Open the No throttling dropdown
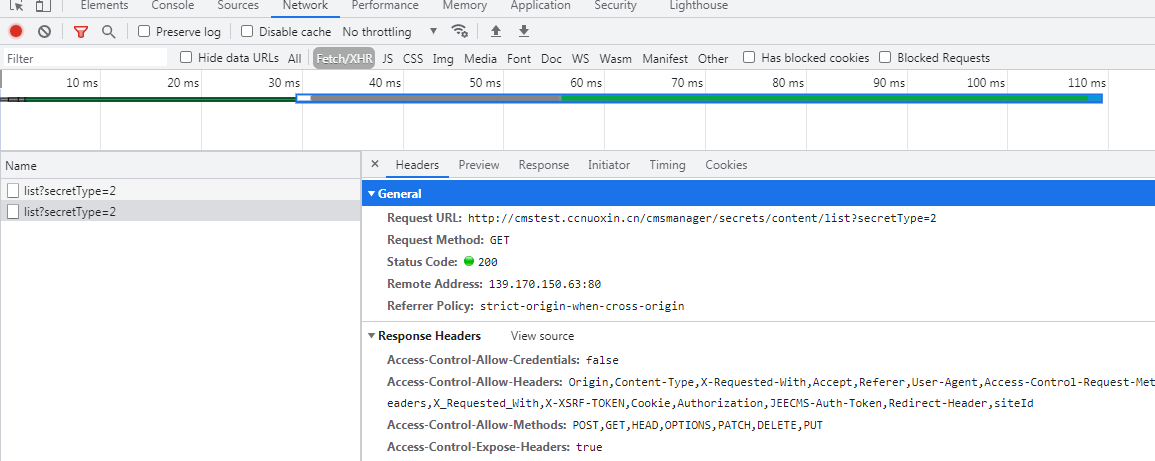1155x461 pixels. point(390,32)
